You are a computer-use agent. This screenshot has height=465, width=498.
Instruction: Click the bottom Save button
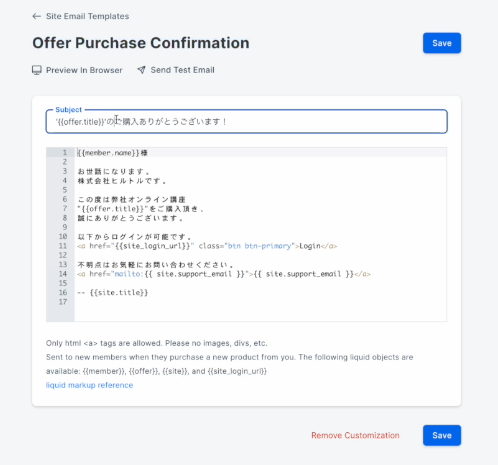click(x=442, y=435)
